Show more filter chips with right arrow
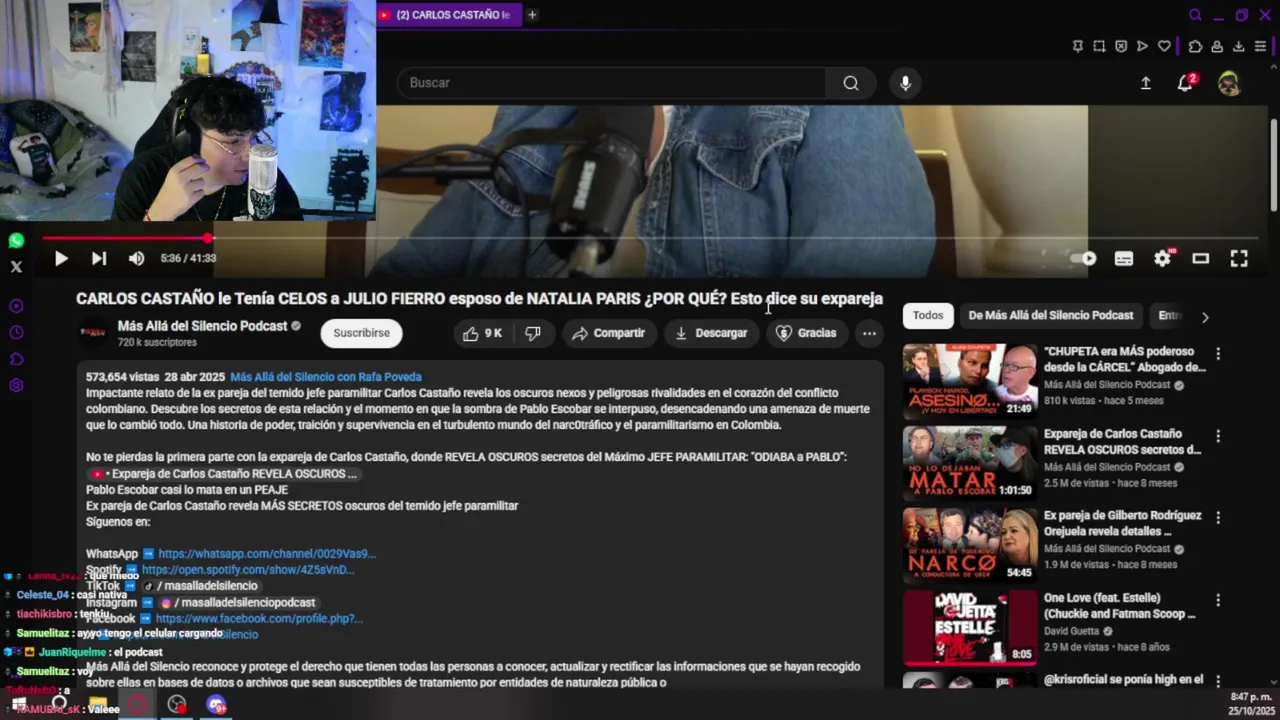This screenshot has width=1280, height=720. pos(1205,317)
